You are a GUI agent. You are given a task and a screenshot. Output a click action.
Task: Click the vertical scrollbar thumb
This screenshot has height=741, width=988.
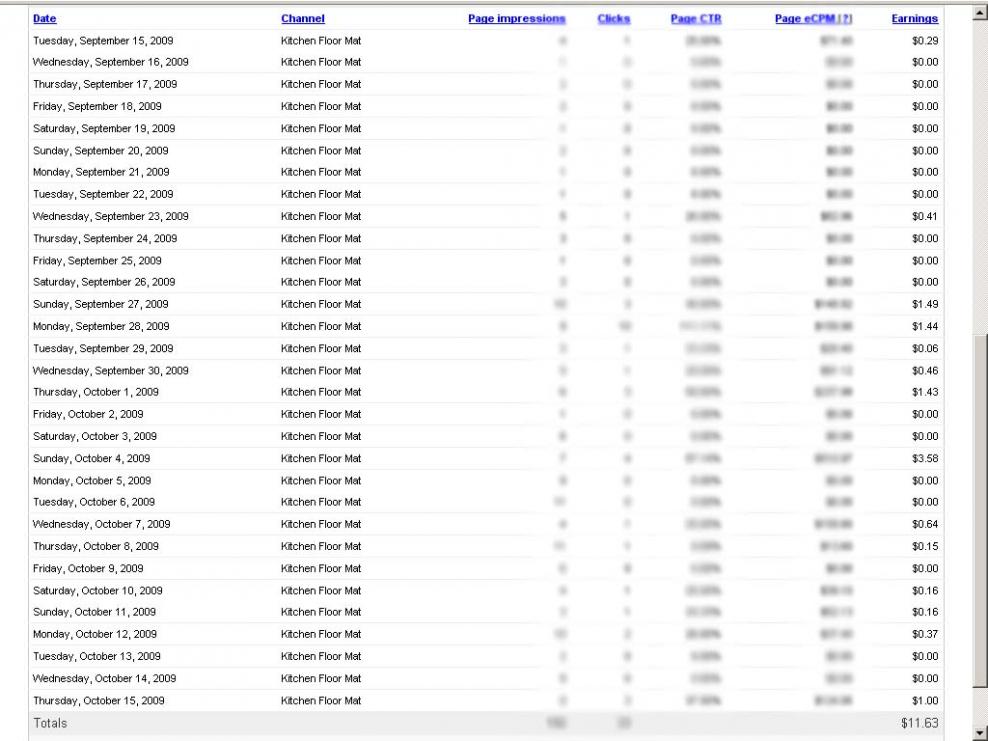[979, 510]
